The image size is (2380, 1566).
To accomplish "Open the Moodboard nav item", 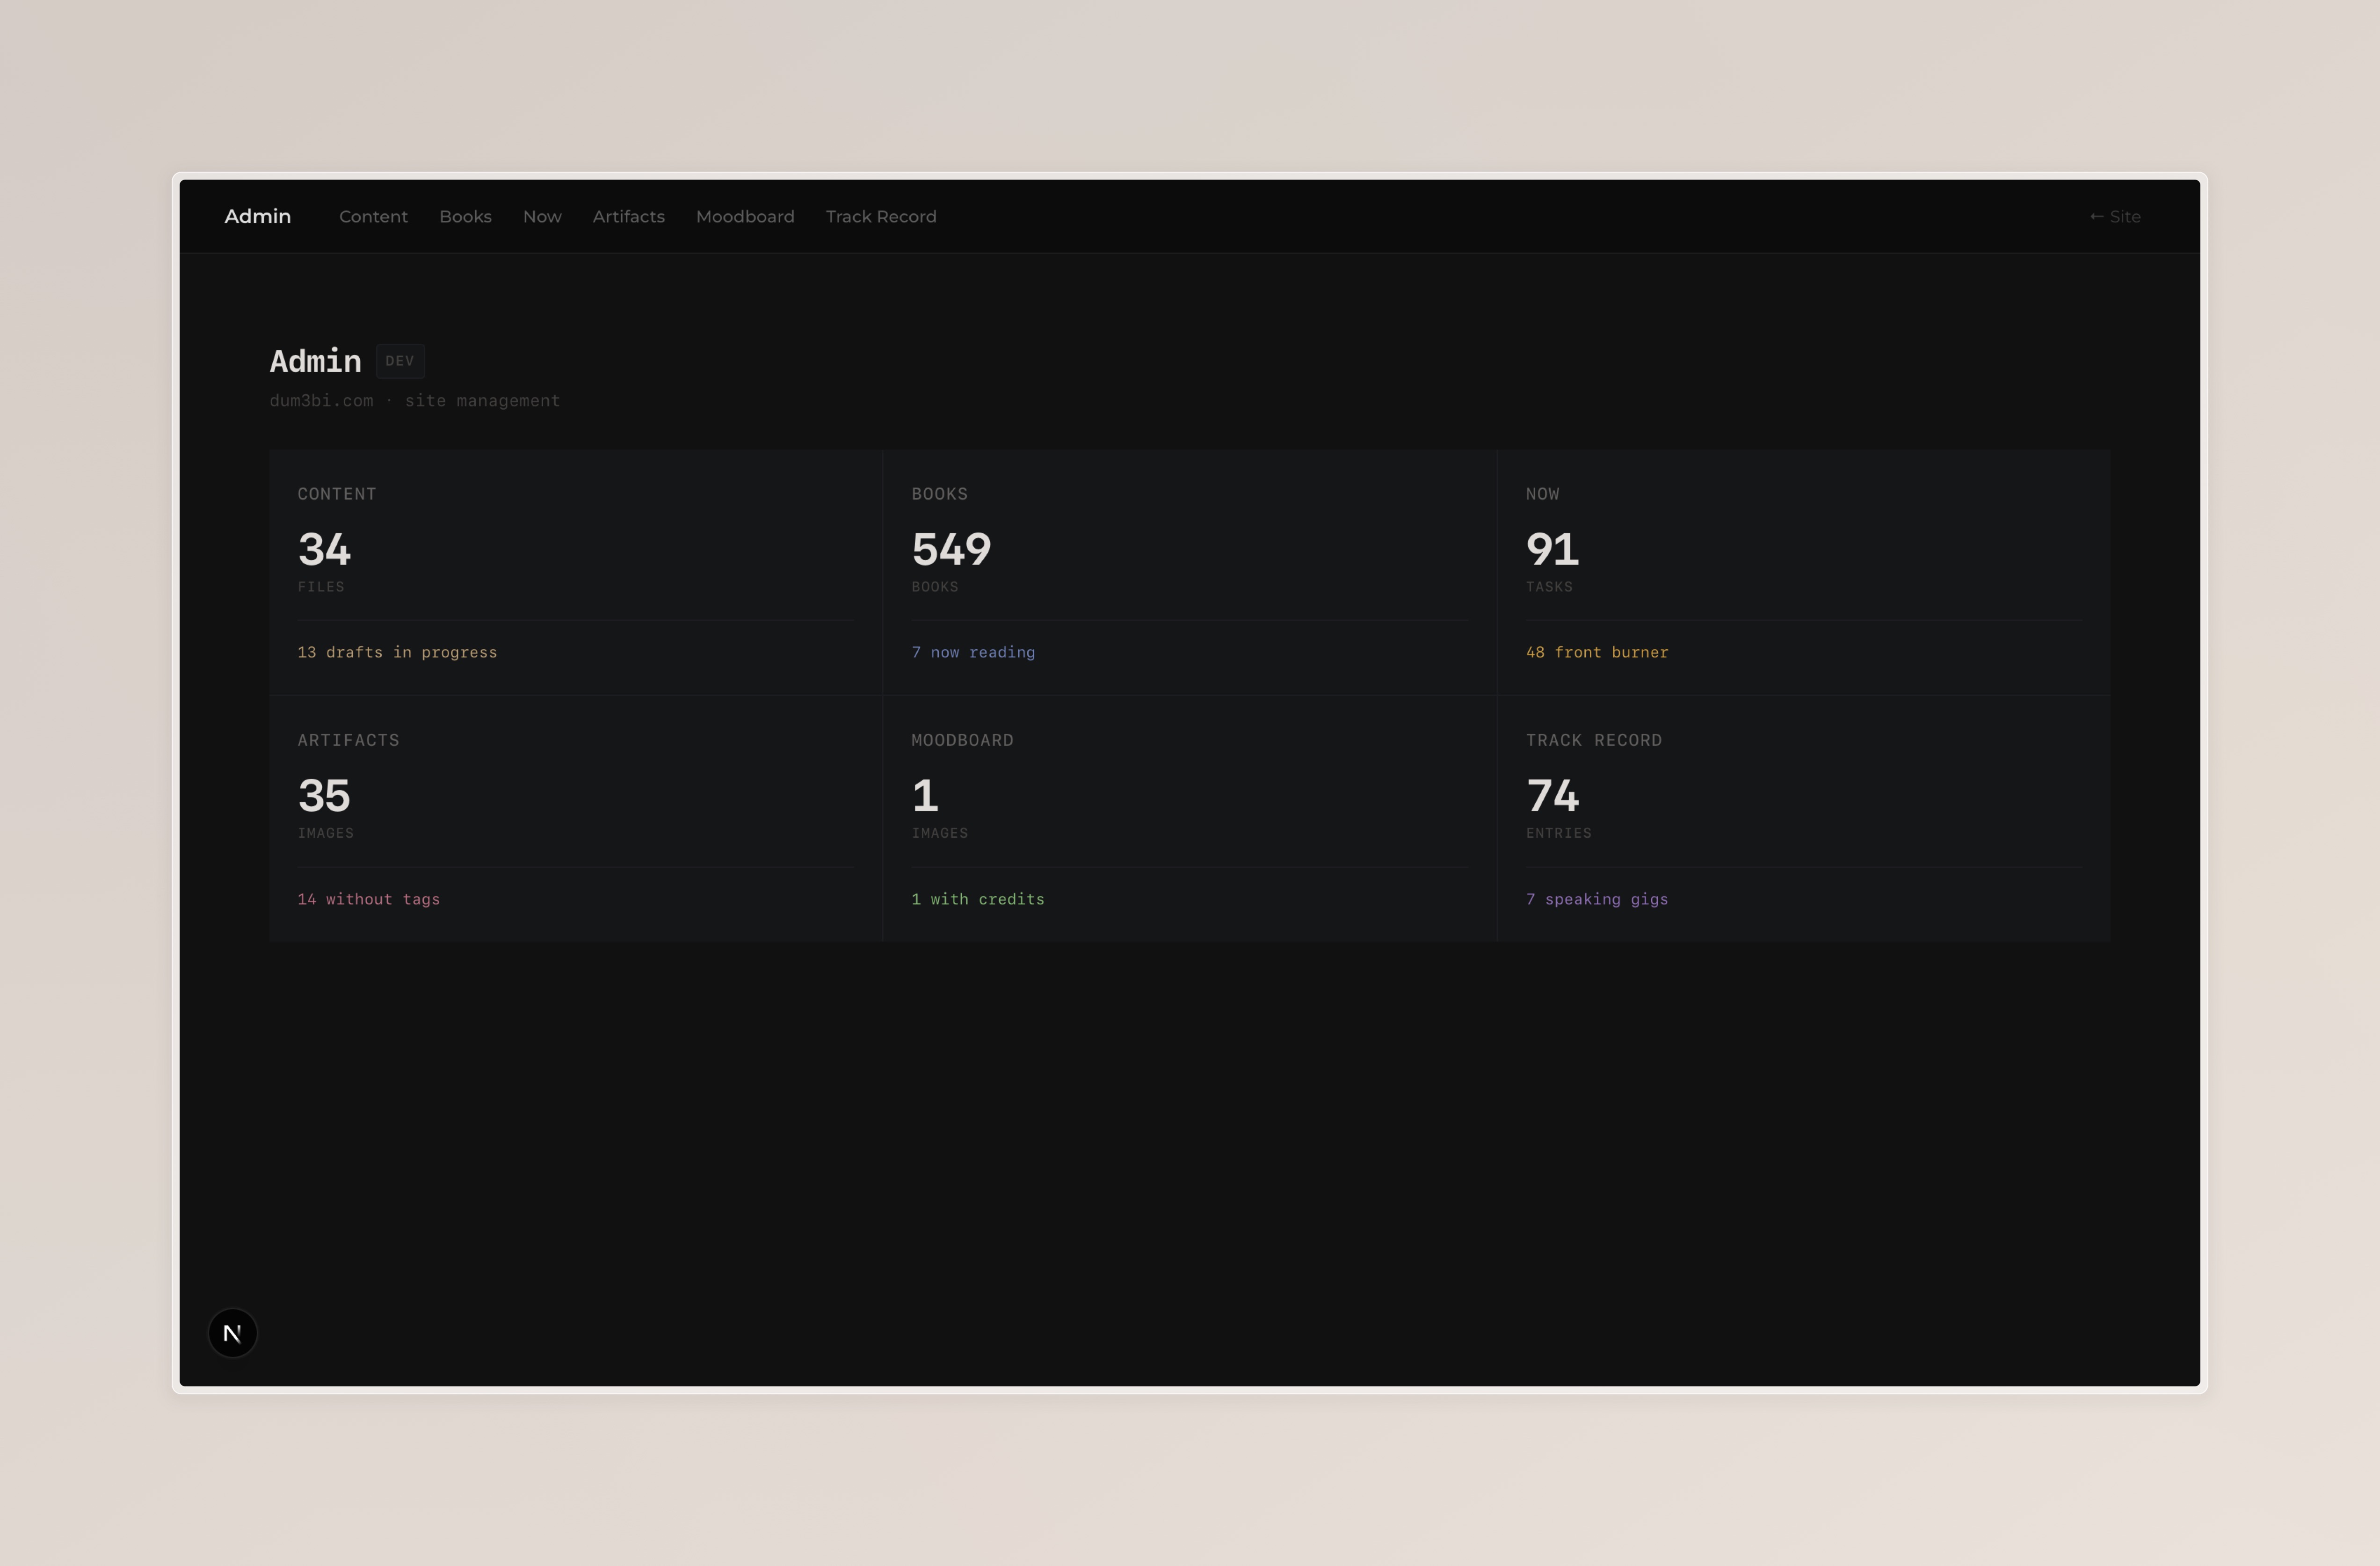I will pyautogui.click(x=745, y=217).
